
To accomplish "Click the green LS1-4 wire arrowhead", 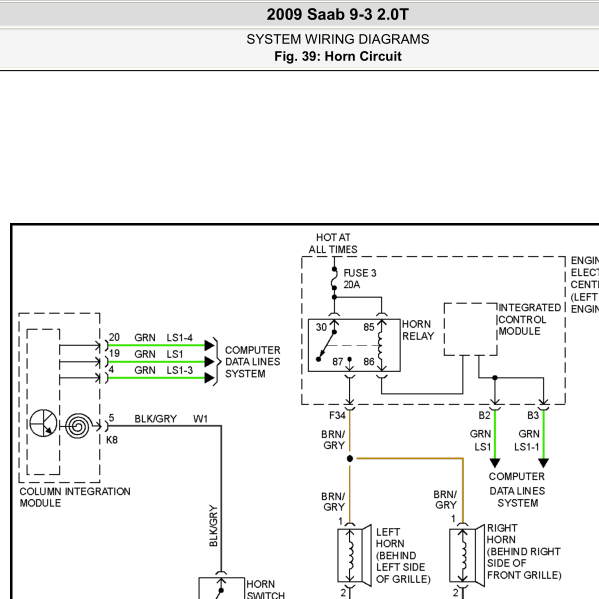I will (209, 345).
